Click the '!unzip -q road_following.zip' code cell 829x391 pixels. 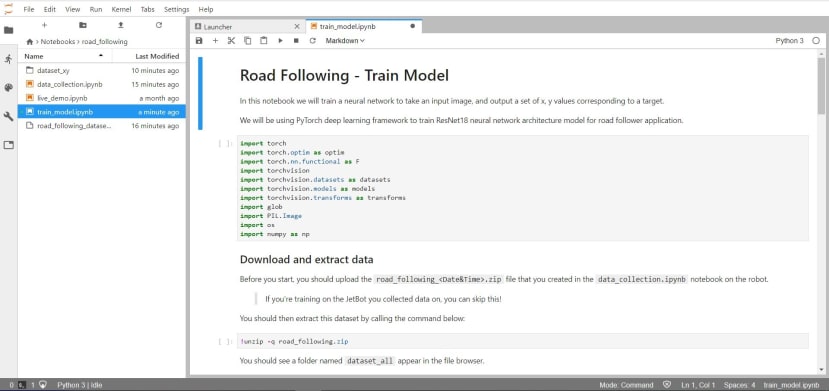[x=522, y=341]
